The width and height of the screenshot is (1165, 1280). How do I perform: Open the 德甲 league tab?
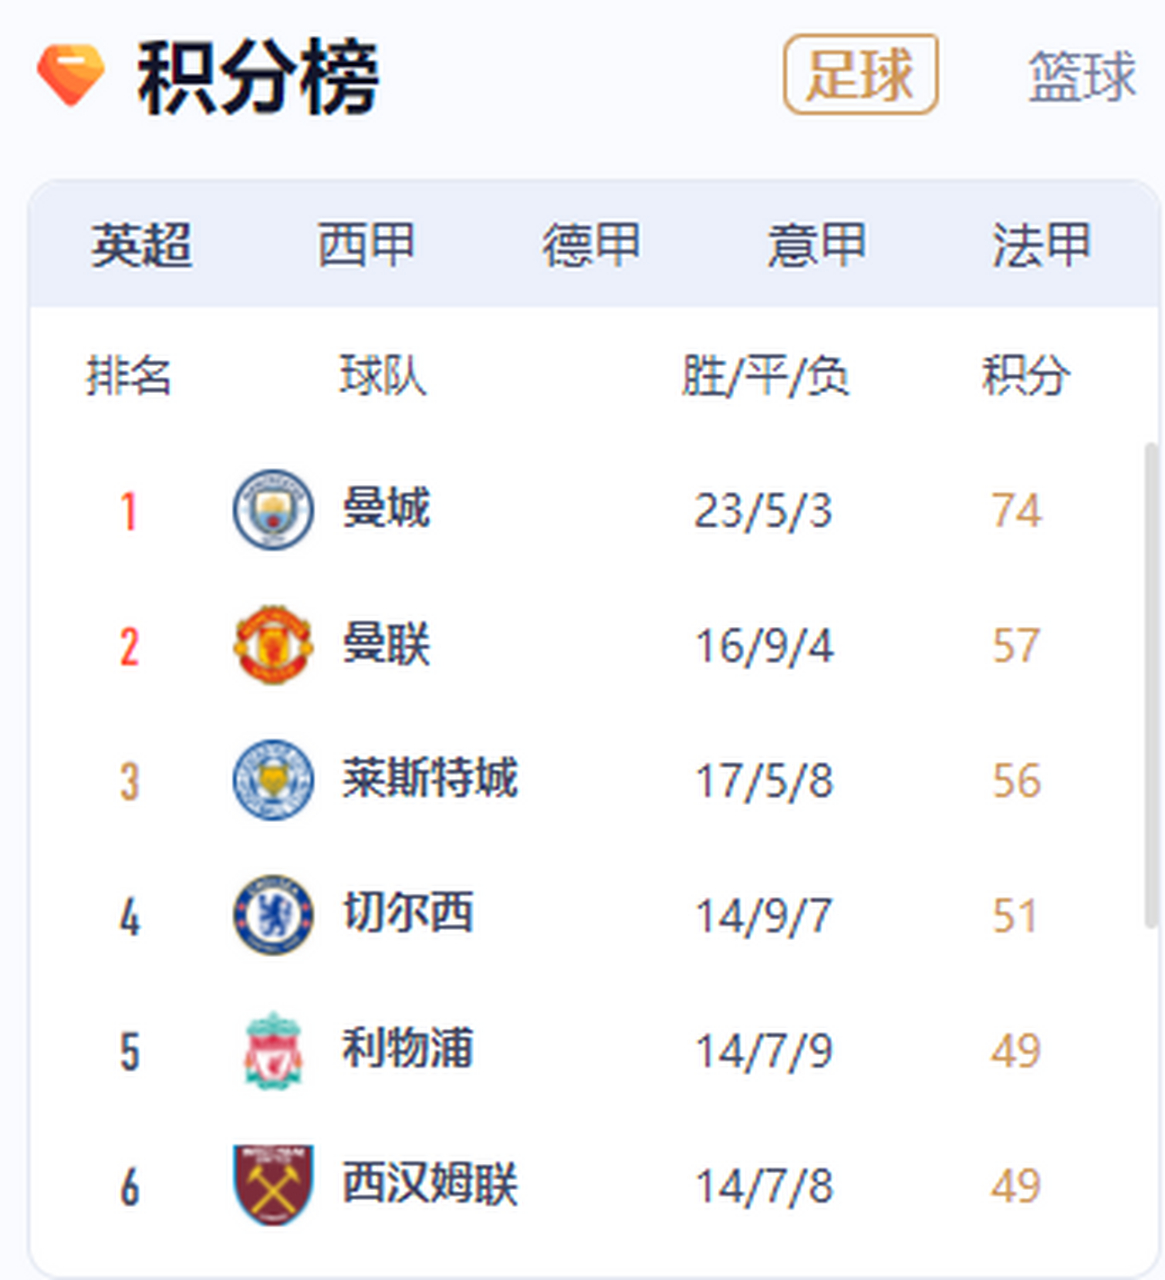591,245
